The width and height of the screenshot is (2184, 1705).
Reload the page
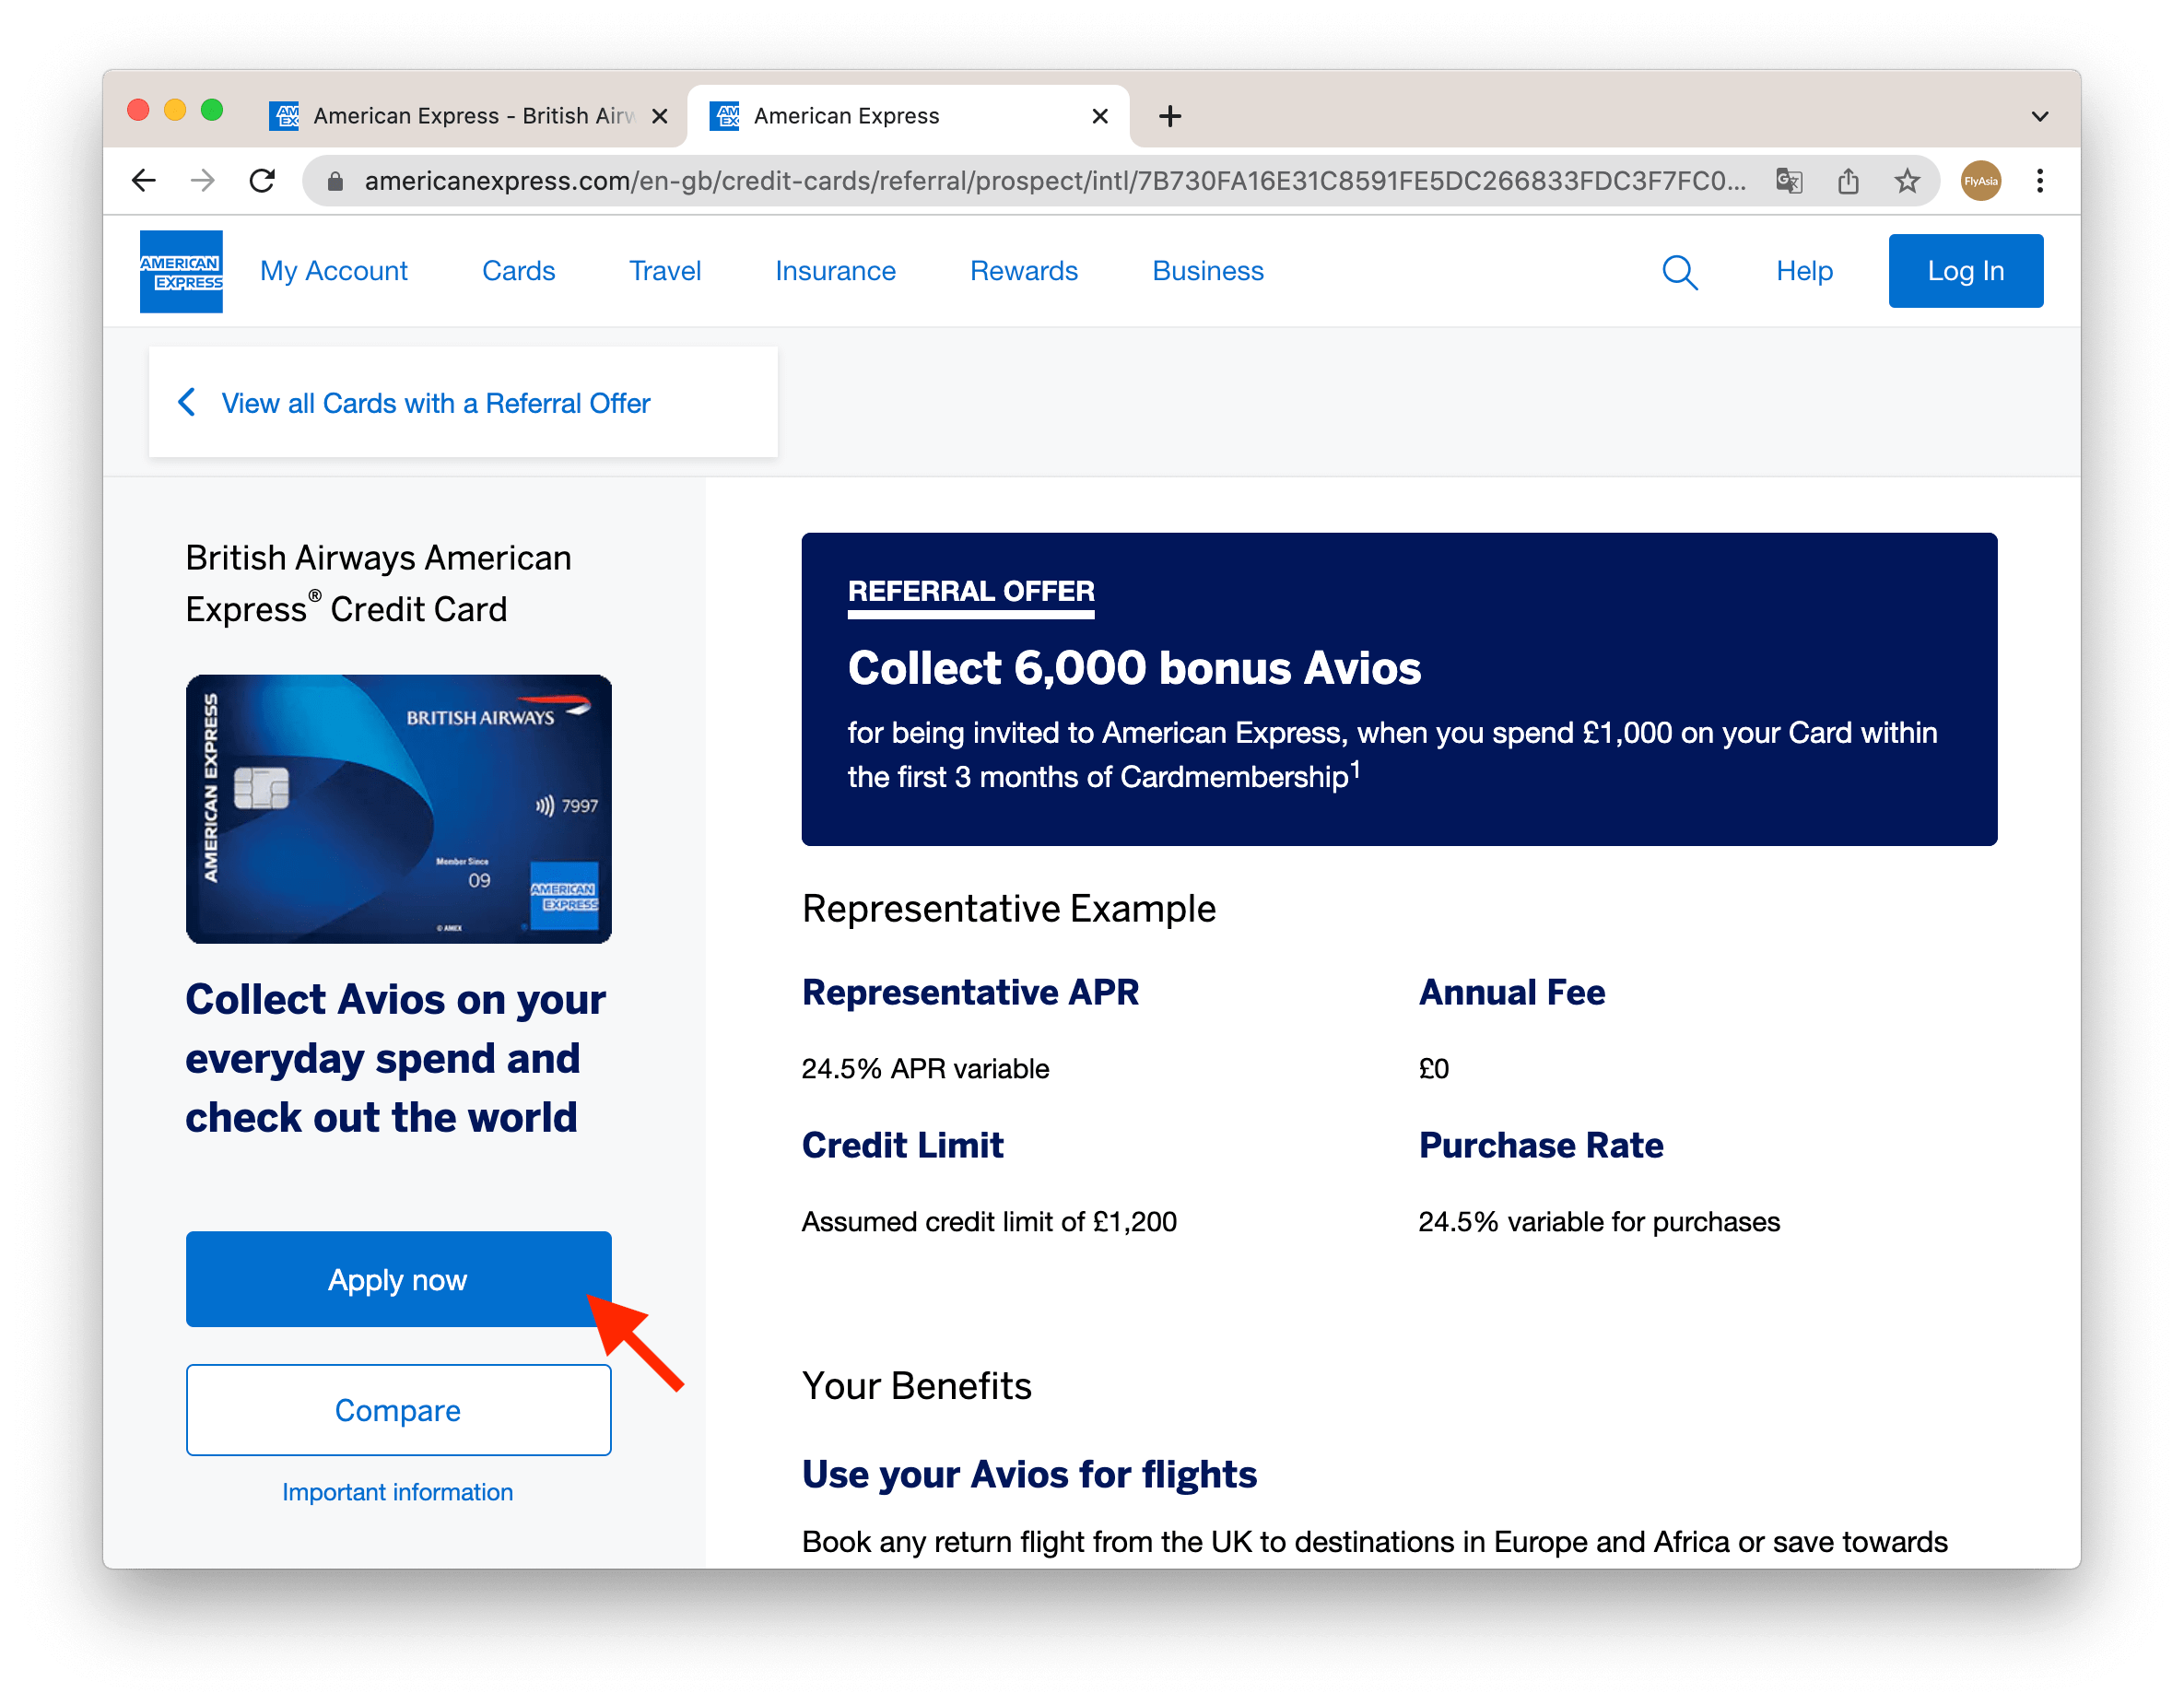(262, 181)
